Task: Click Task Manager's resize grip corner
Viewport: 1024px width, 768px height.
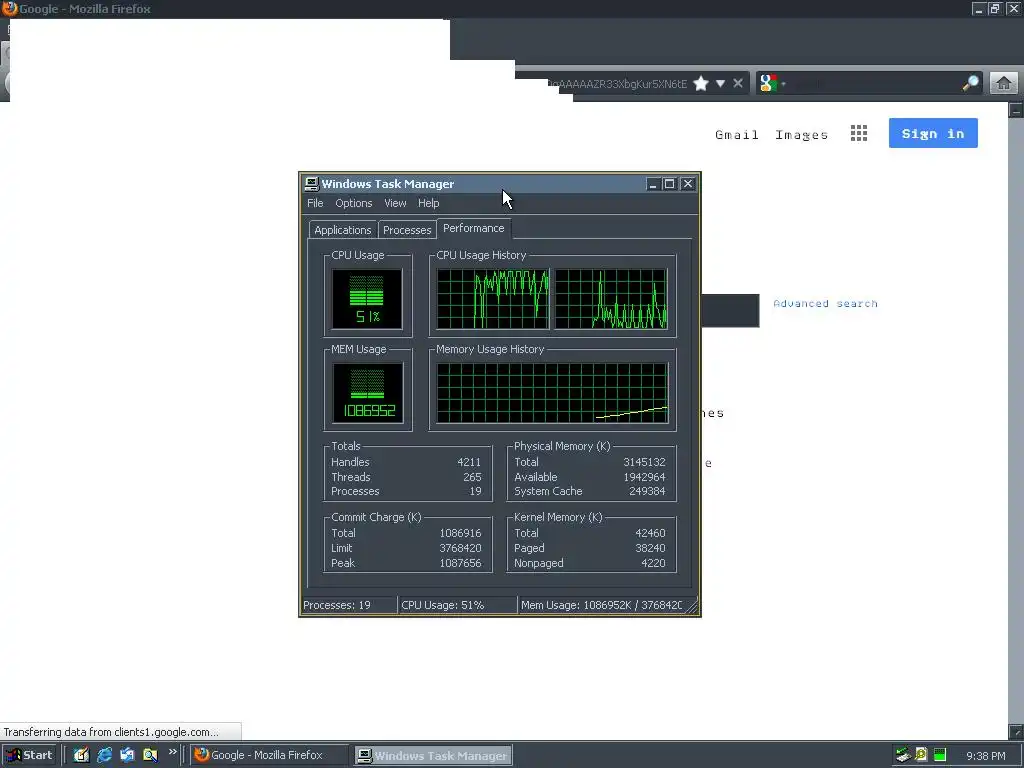Action: (x=692, y=607)
